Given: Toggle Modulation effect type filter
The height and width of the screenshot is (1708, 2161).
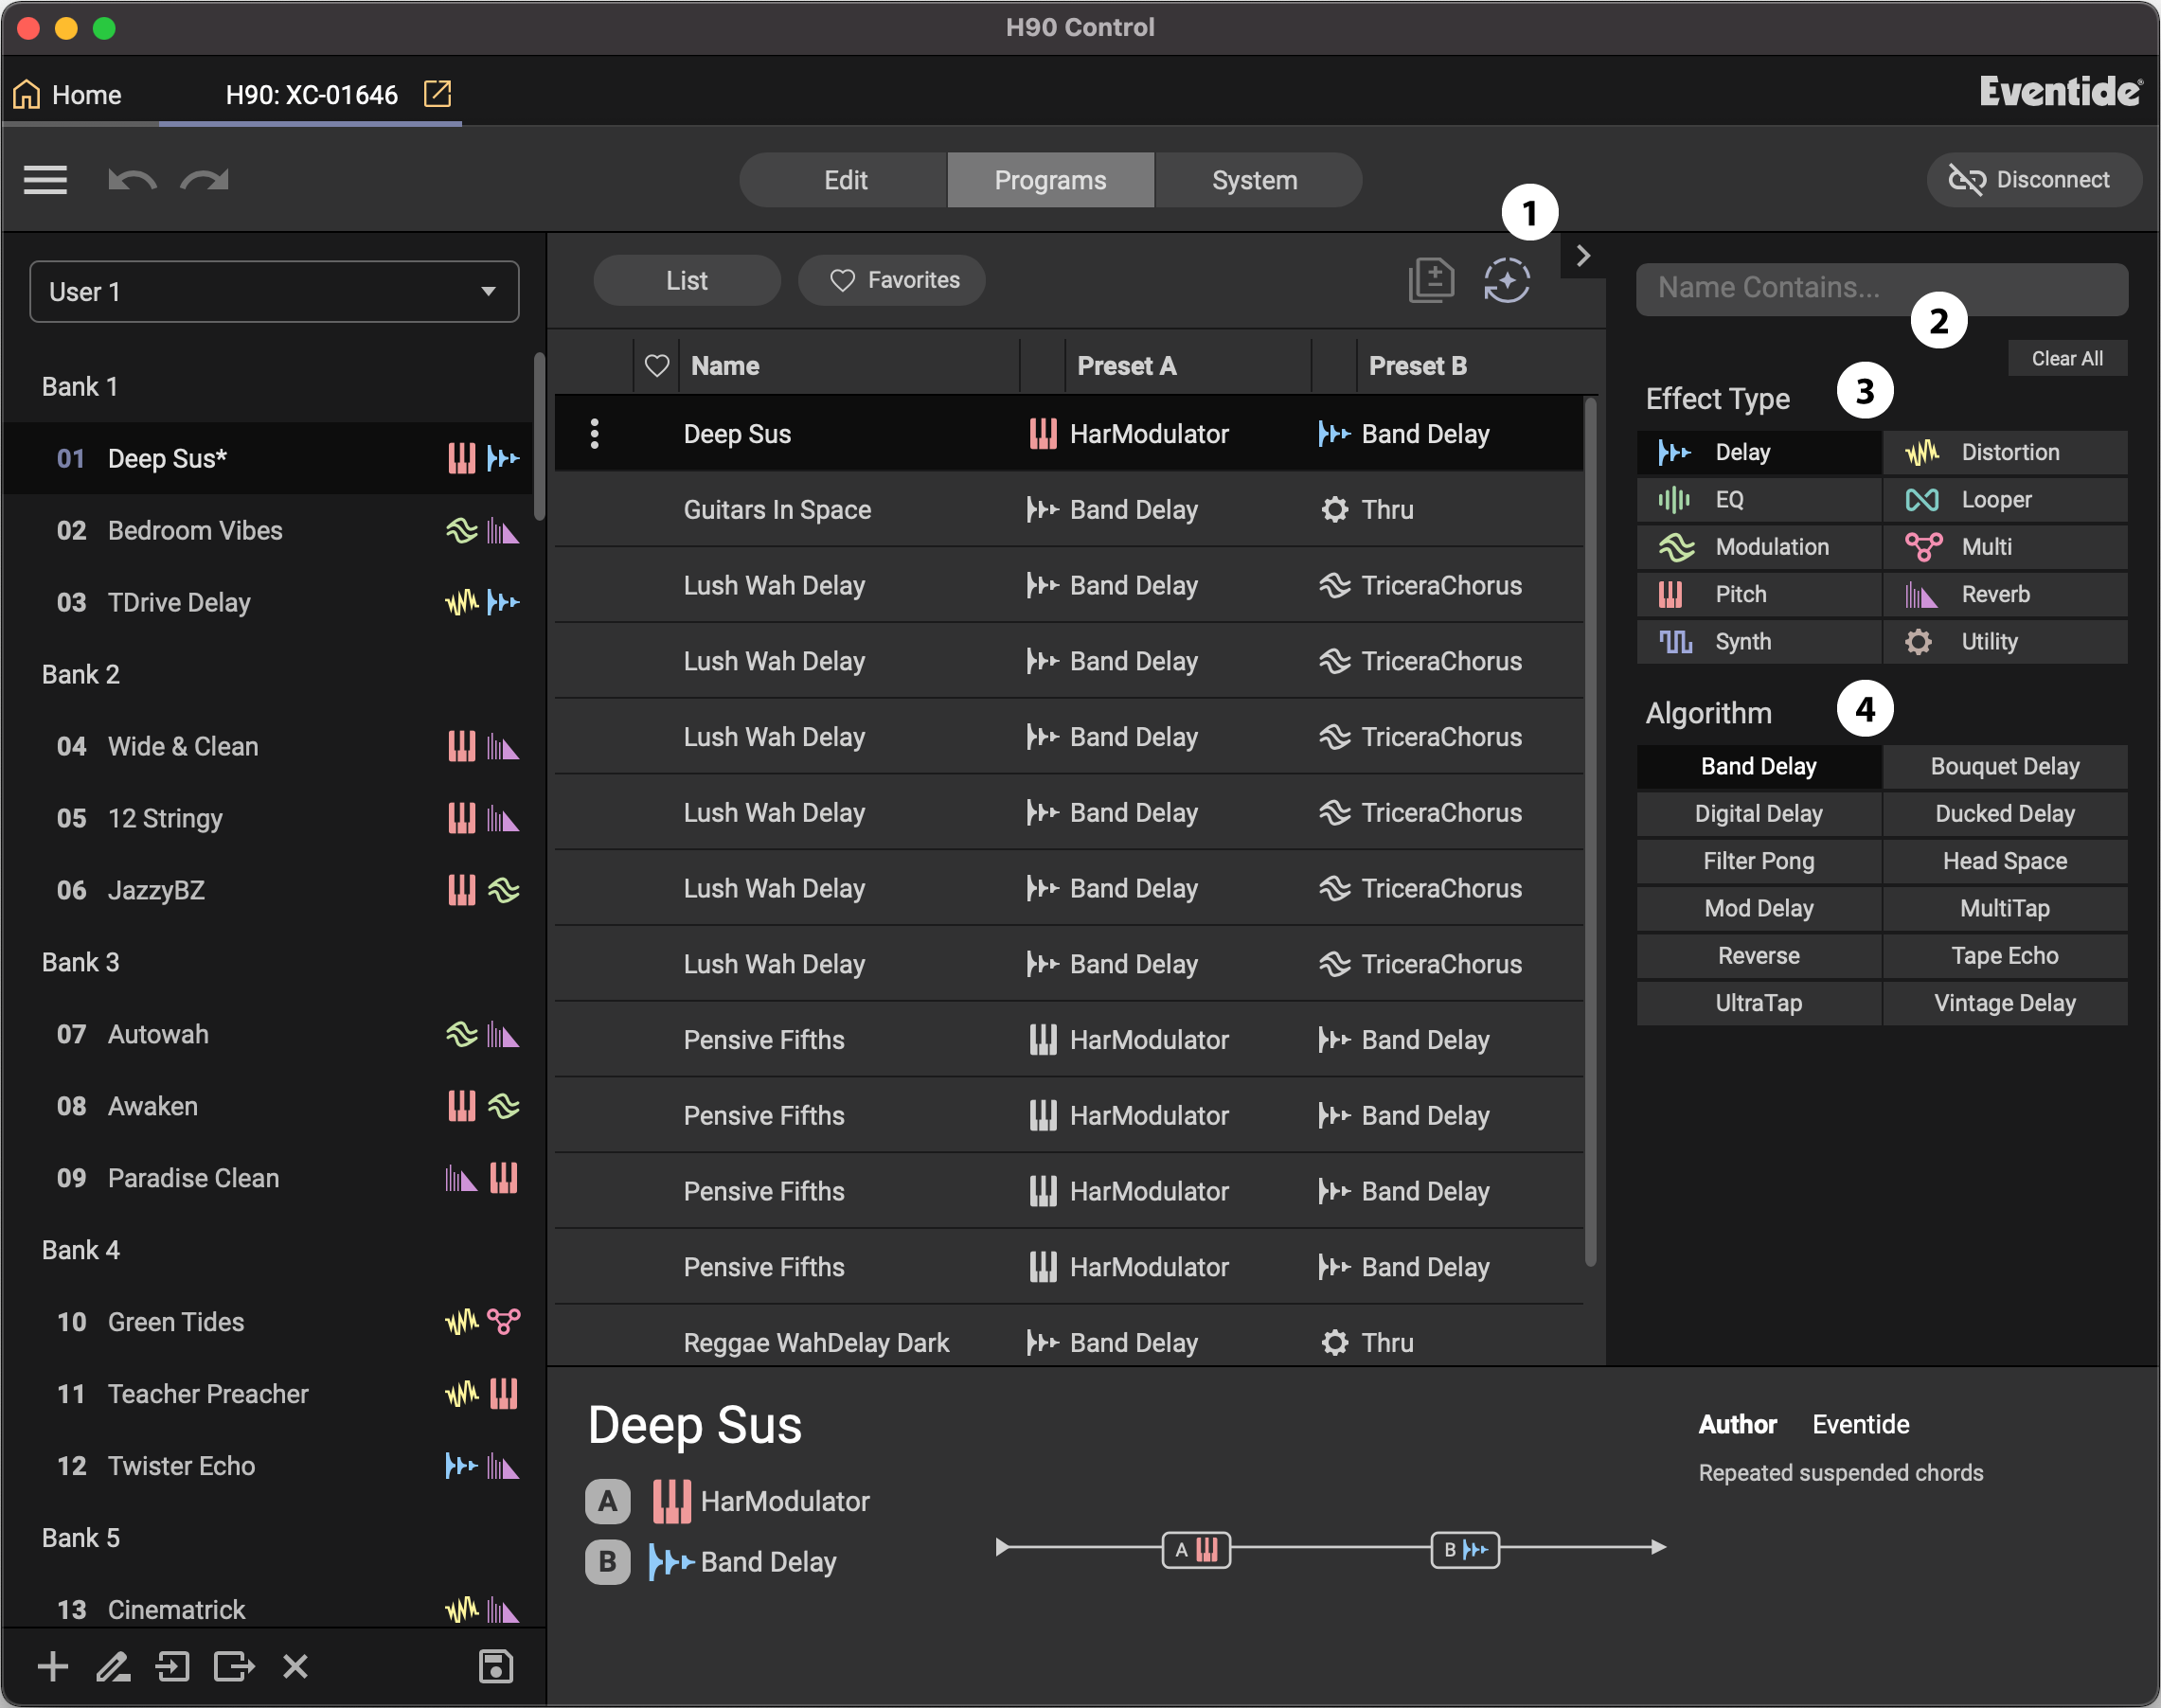Looking at the screenshot, I should pos(1759,547).
